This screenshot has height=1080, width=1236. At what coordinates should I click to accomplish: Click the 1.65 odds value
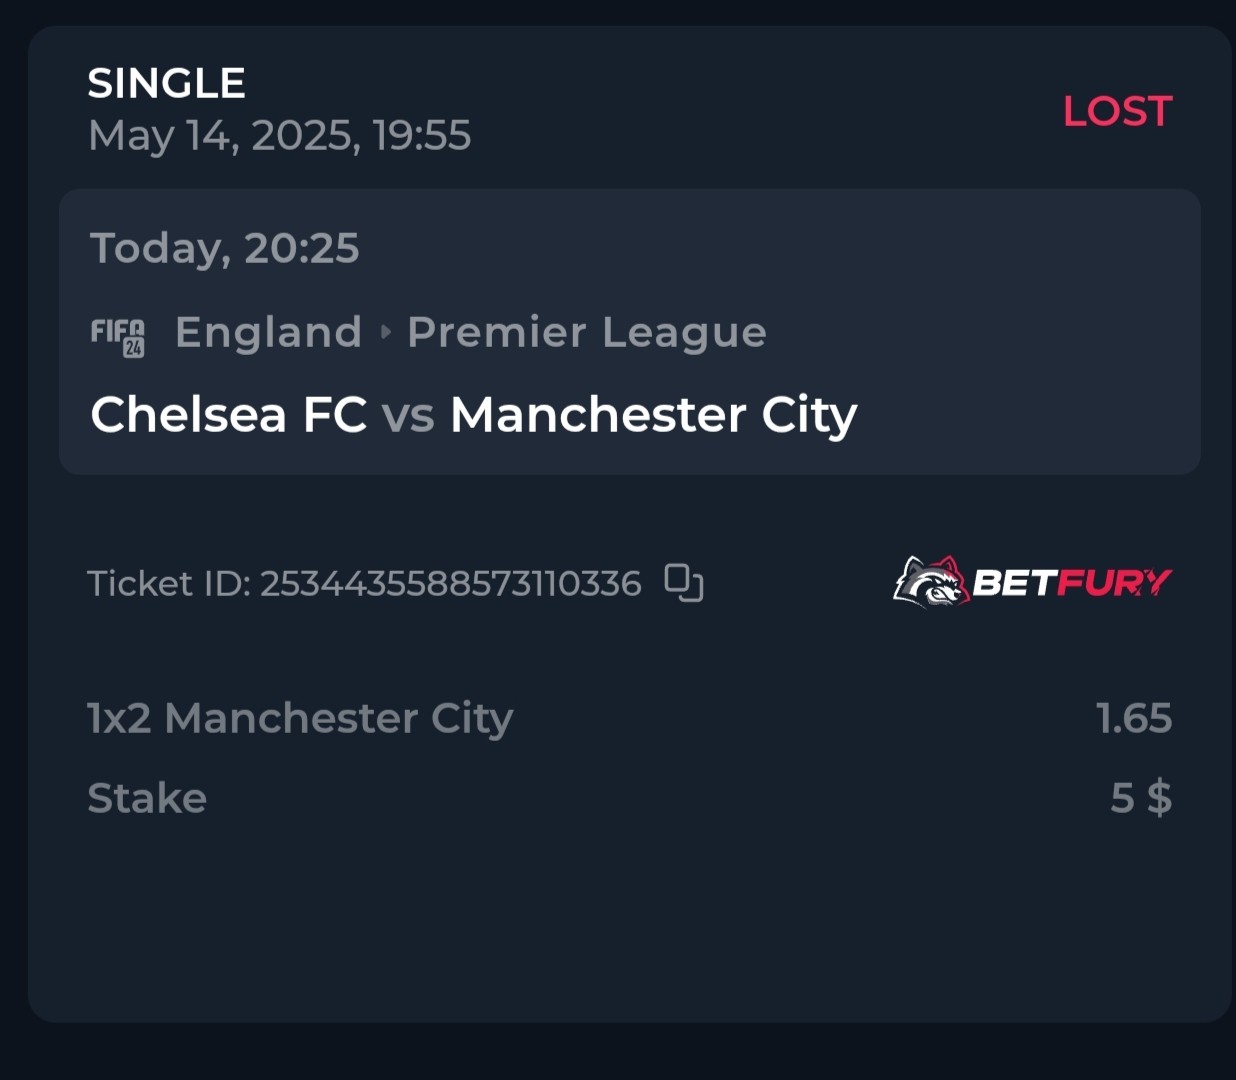tap(1134, 718)
